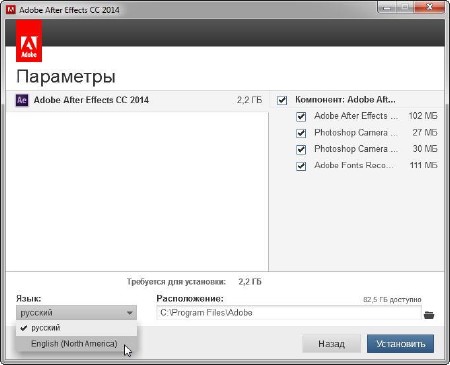Click the Требуется для установки label

[x=176, y=282]
